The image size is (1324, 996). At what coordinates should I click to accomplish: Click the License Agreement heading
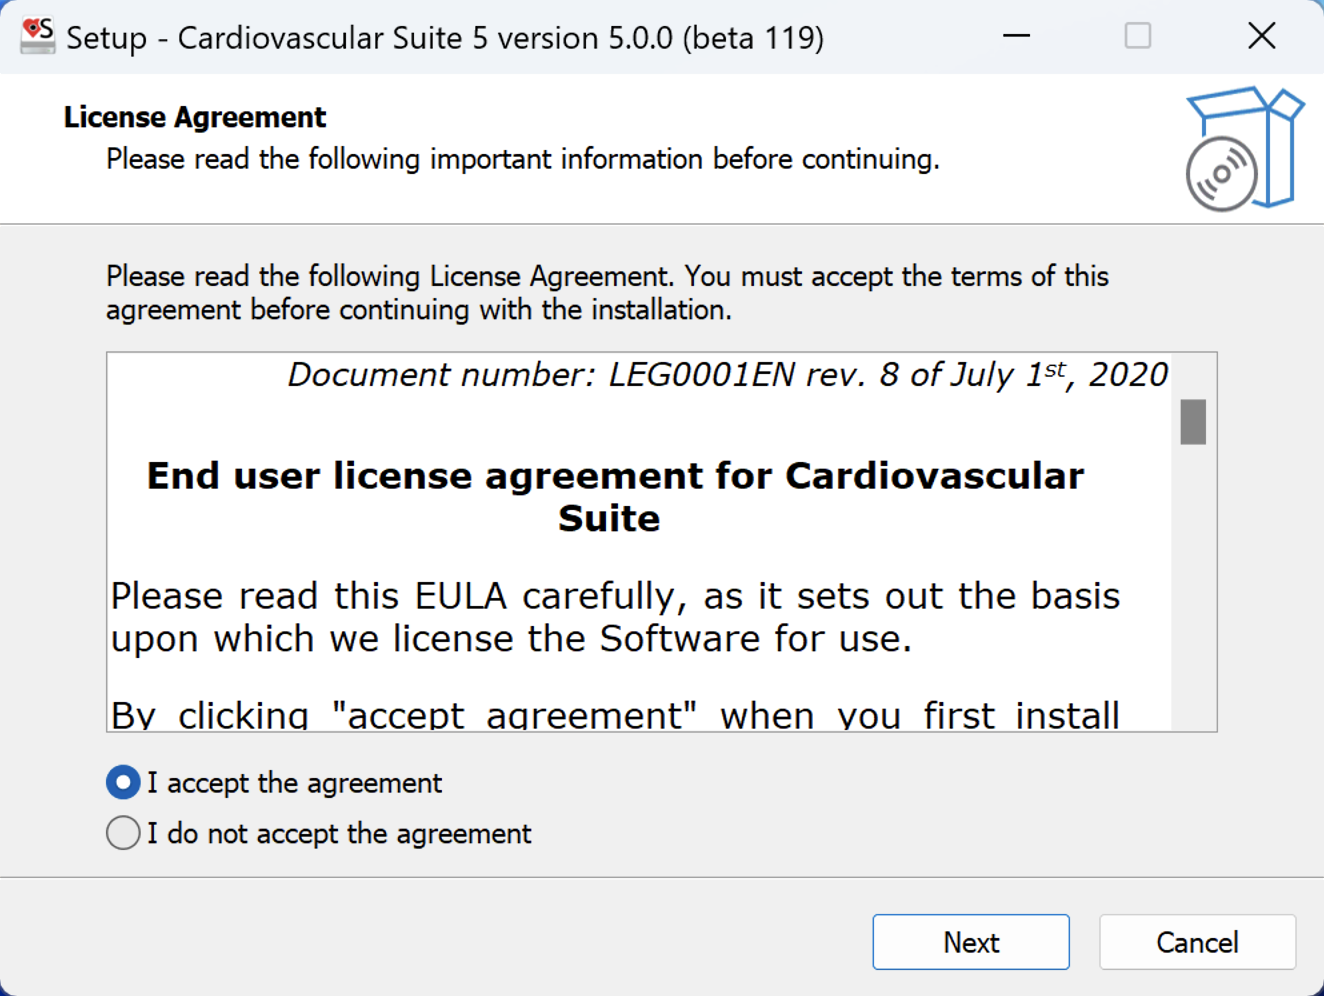(x=194, y=116)
